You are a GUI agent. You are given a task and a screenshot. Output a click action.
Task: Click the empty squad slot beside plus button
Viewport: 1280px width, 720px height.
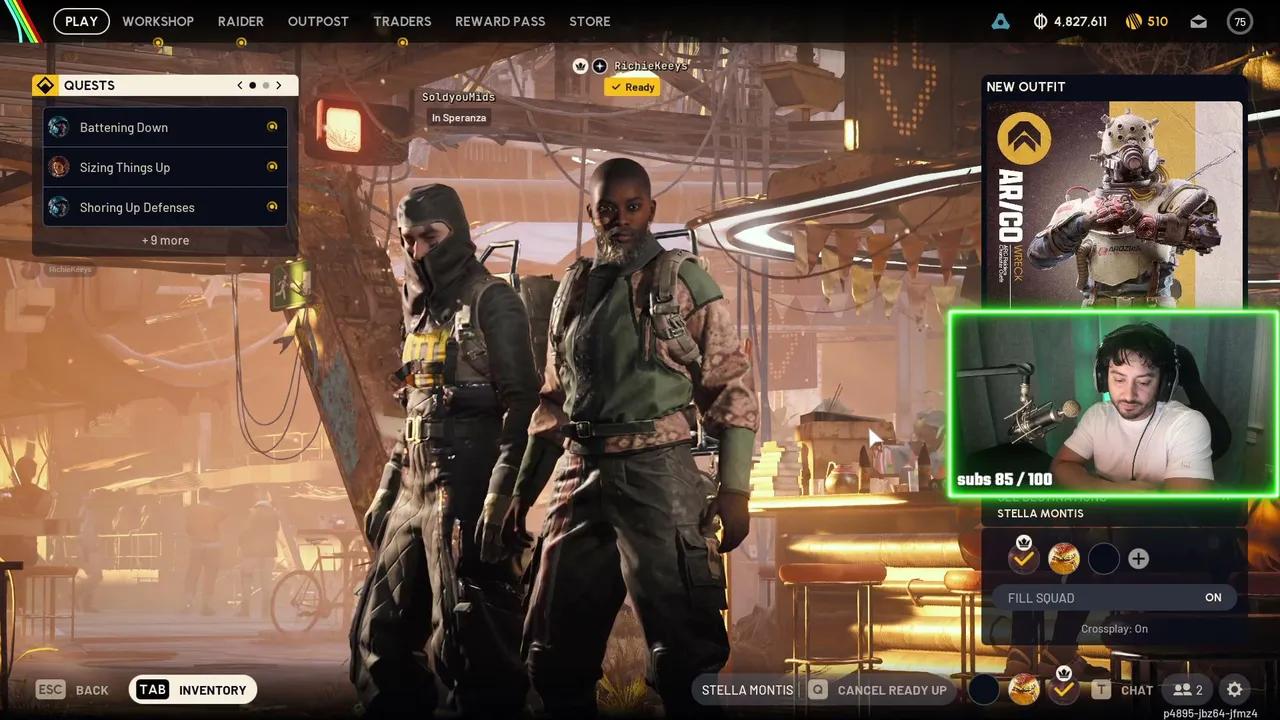coord(1103,559)
